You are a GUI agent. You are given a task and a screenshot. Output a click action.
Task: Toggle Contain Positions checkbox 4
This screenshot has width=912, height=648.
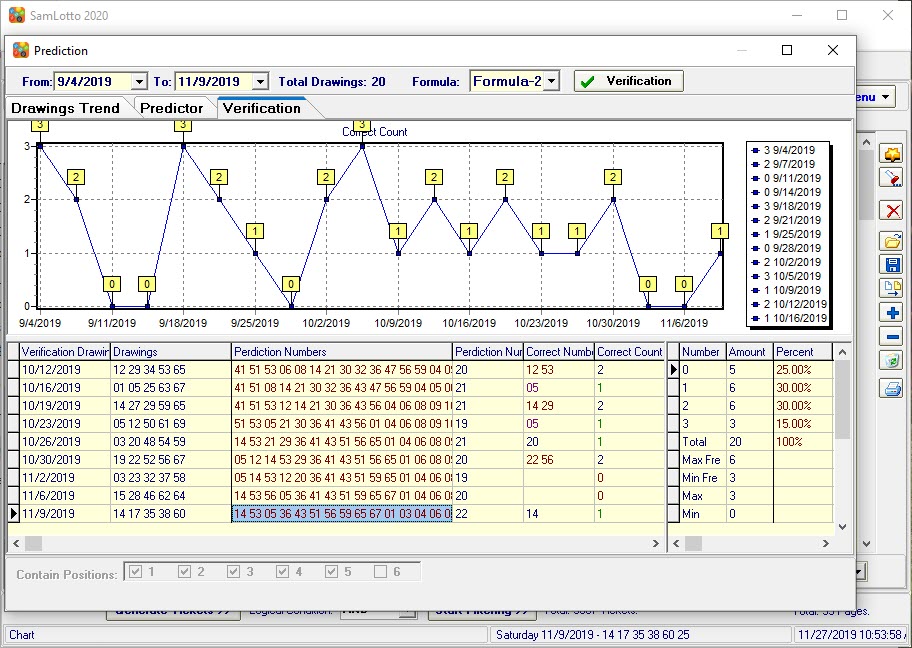pos(282,572)
